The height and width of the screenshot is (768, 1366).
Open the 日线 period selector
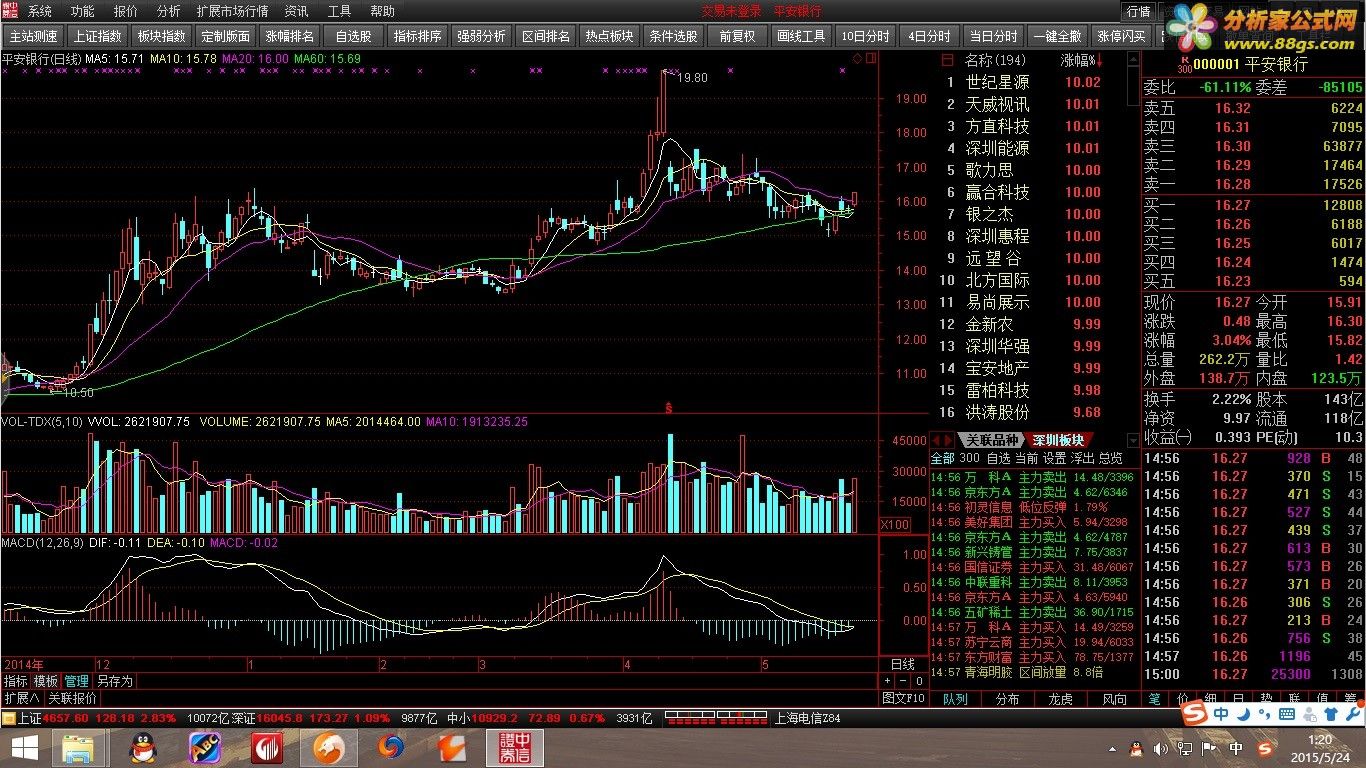902,664
